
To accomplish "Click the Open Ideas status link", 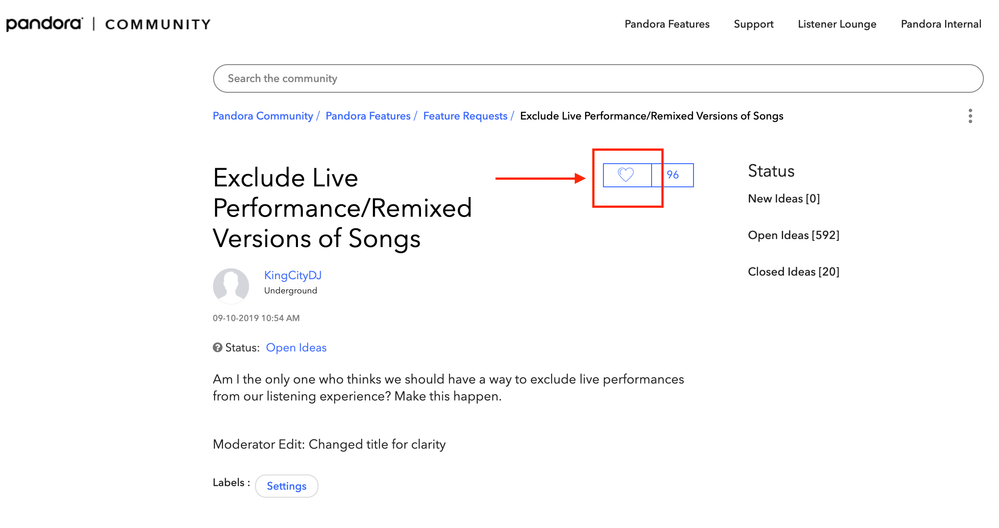I will tap(296, 348).
